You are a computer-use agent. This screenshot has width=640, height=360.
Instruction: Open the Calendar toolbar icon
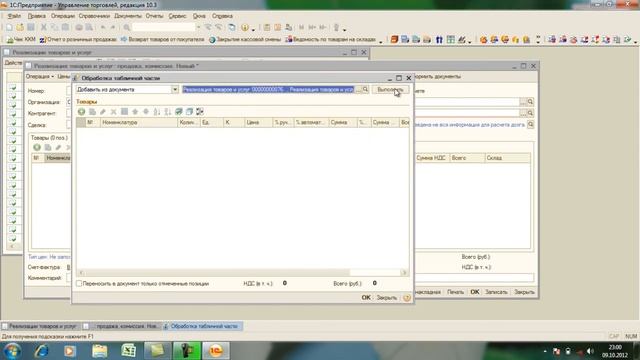pyautogui.click(x=278, y=27)
